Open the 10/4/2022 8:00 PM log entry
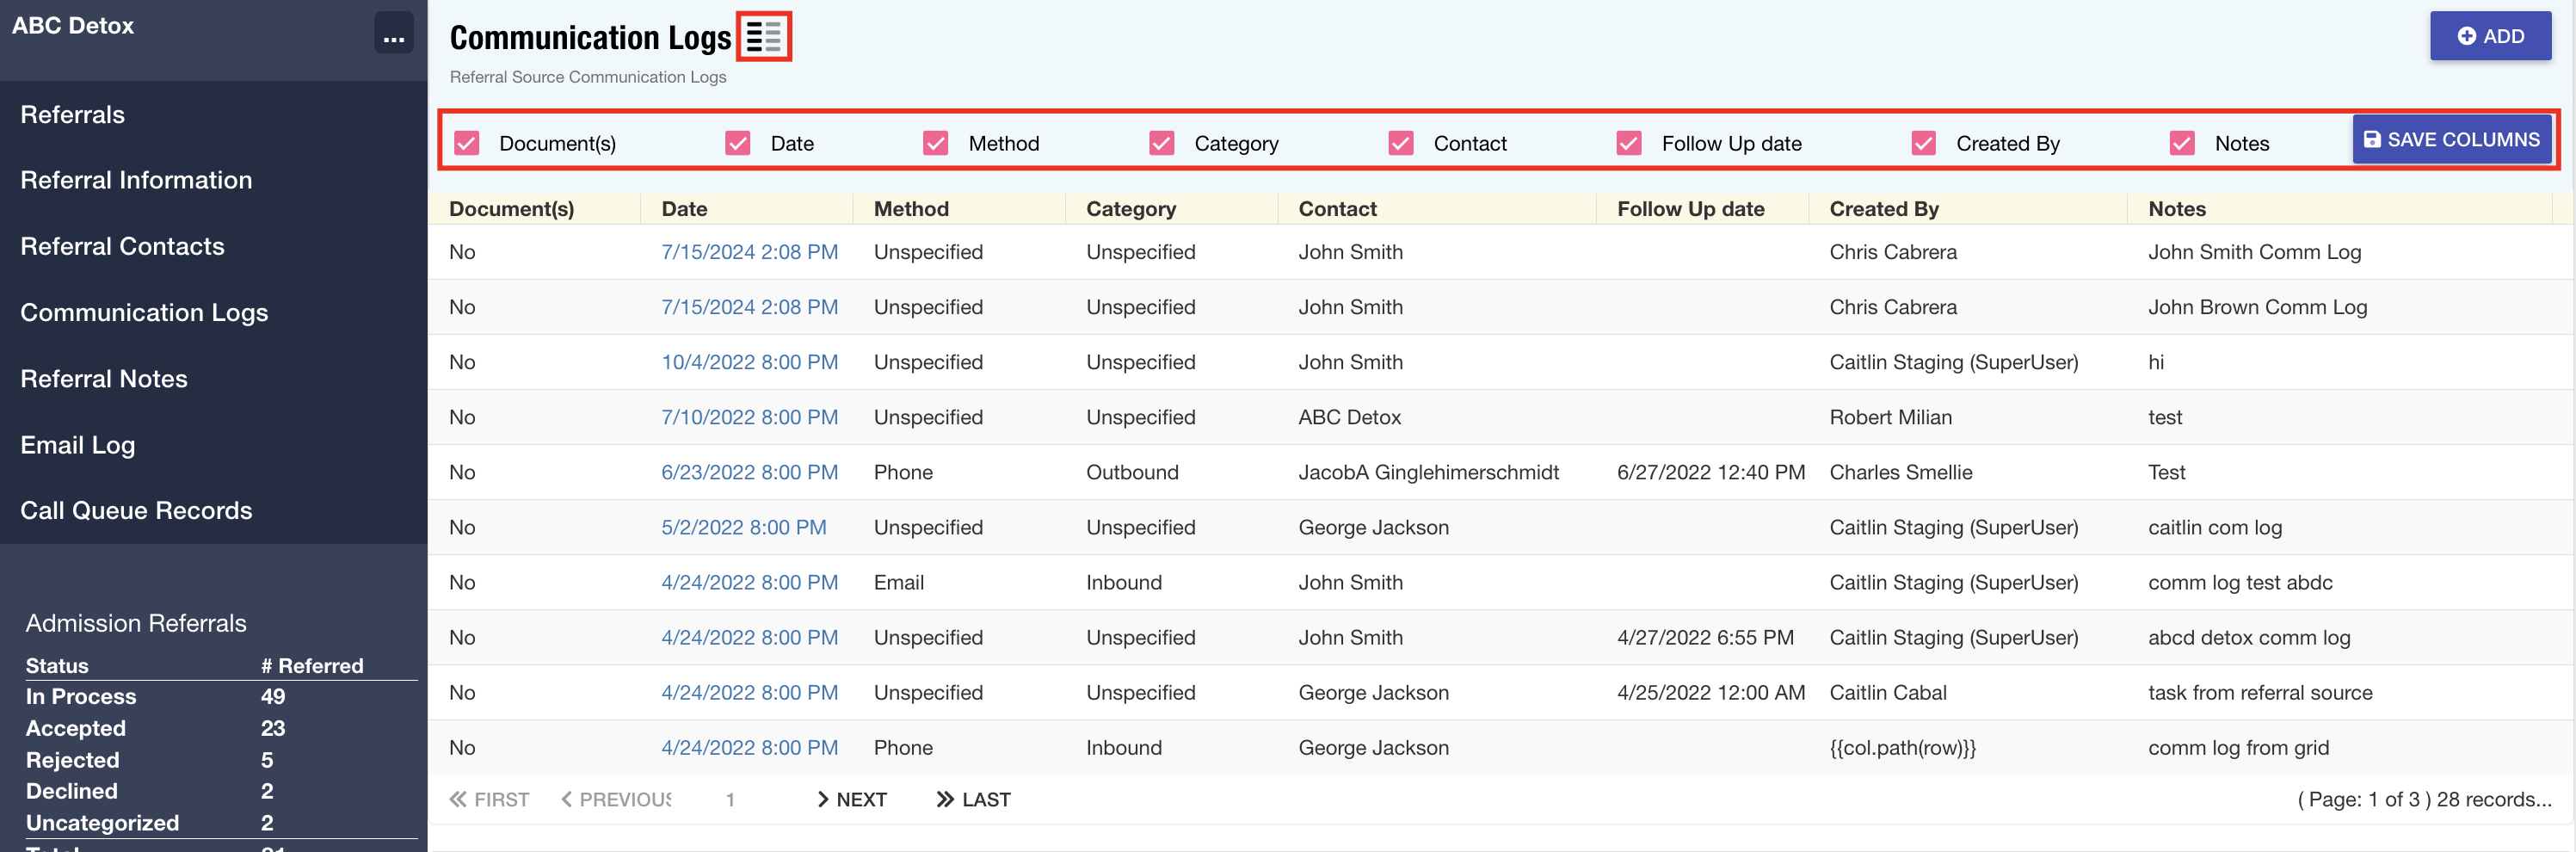Image resolution: width=2576 pixels, height=852 pixels. pyautogui.click(x=749, y=362)
